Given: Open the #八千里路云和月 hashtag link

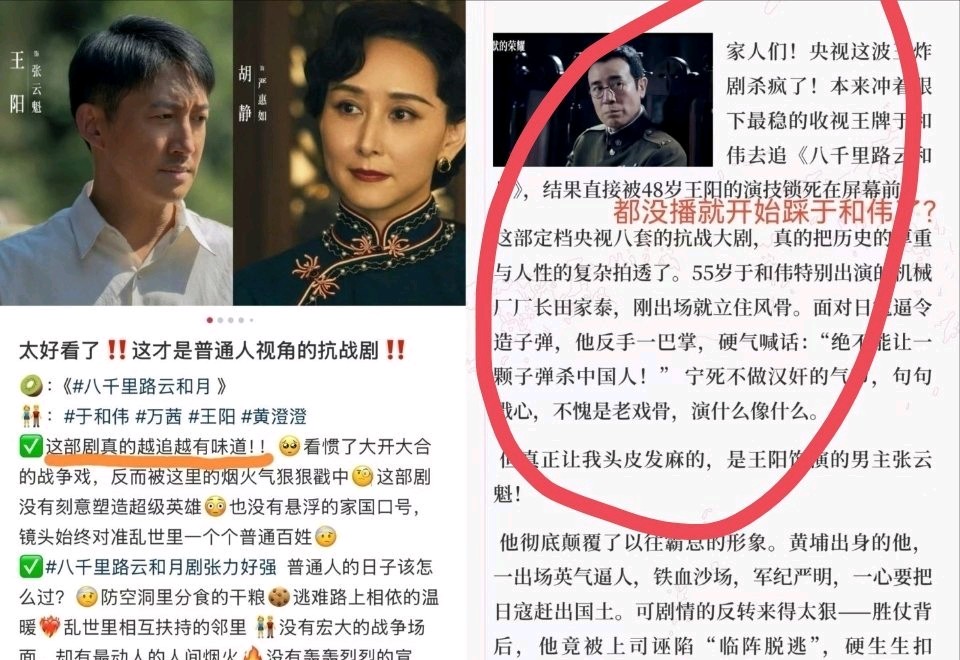Looking at the screenshot, I should [x=141, y=386].
